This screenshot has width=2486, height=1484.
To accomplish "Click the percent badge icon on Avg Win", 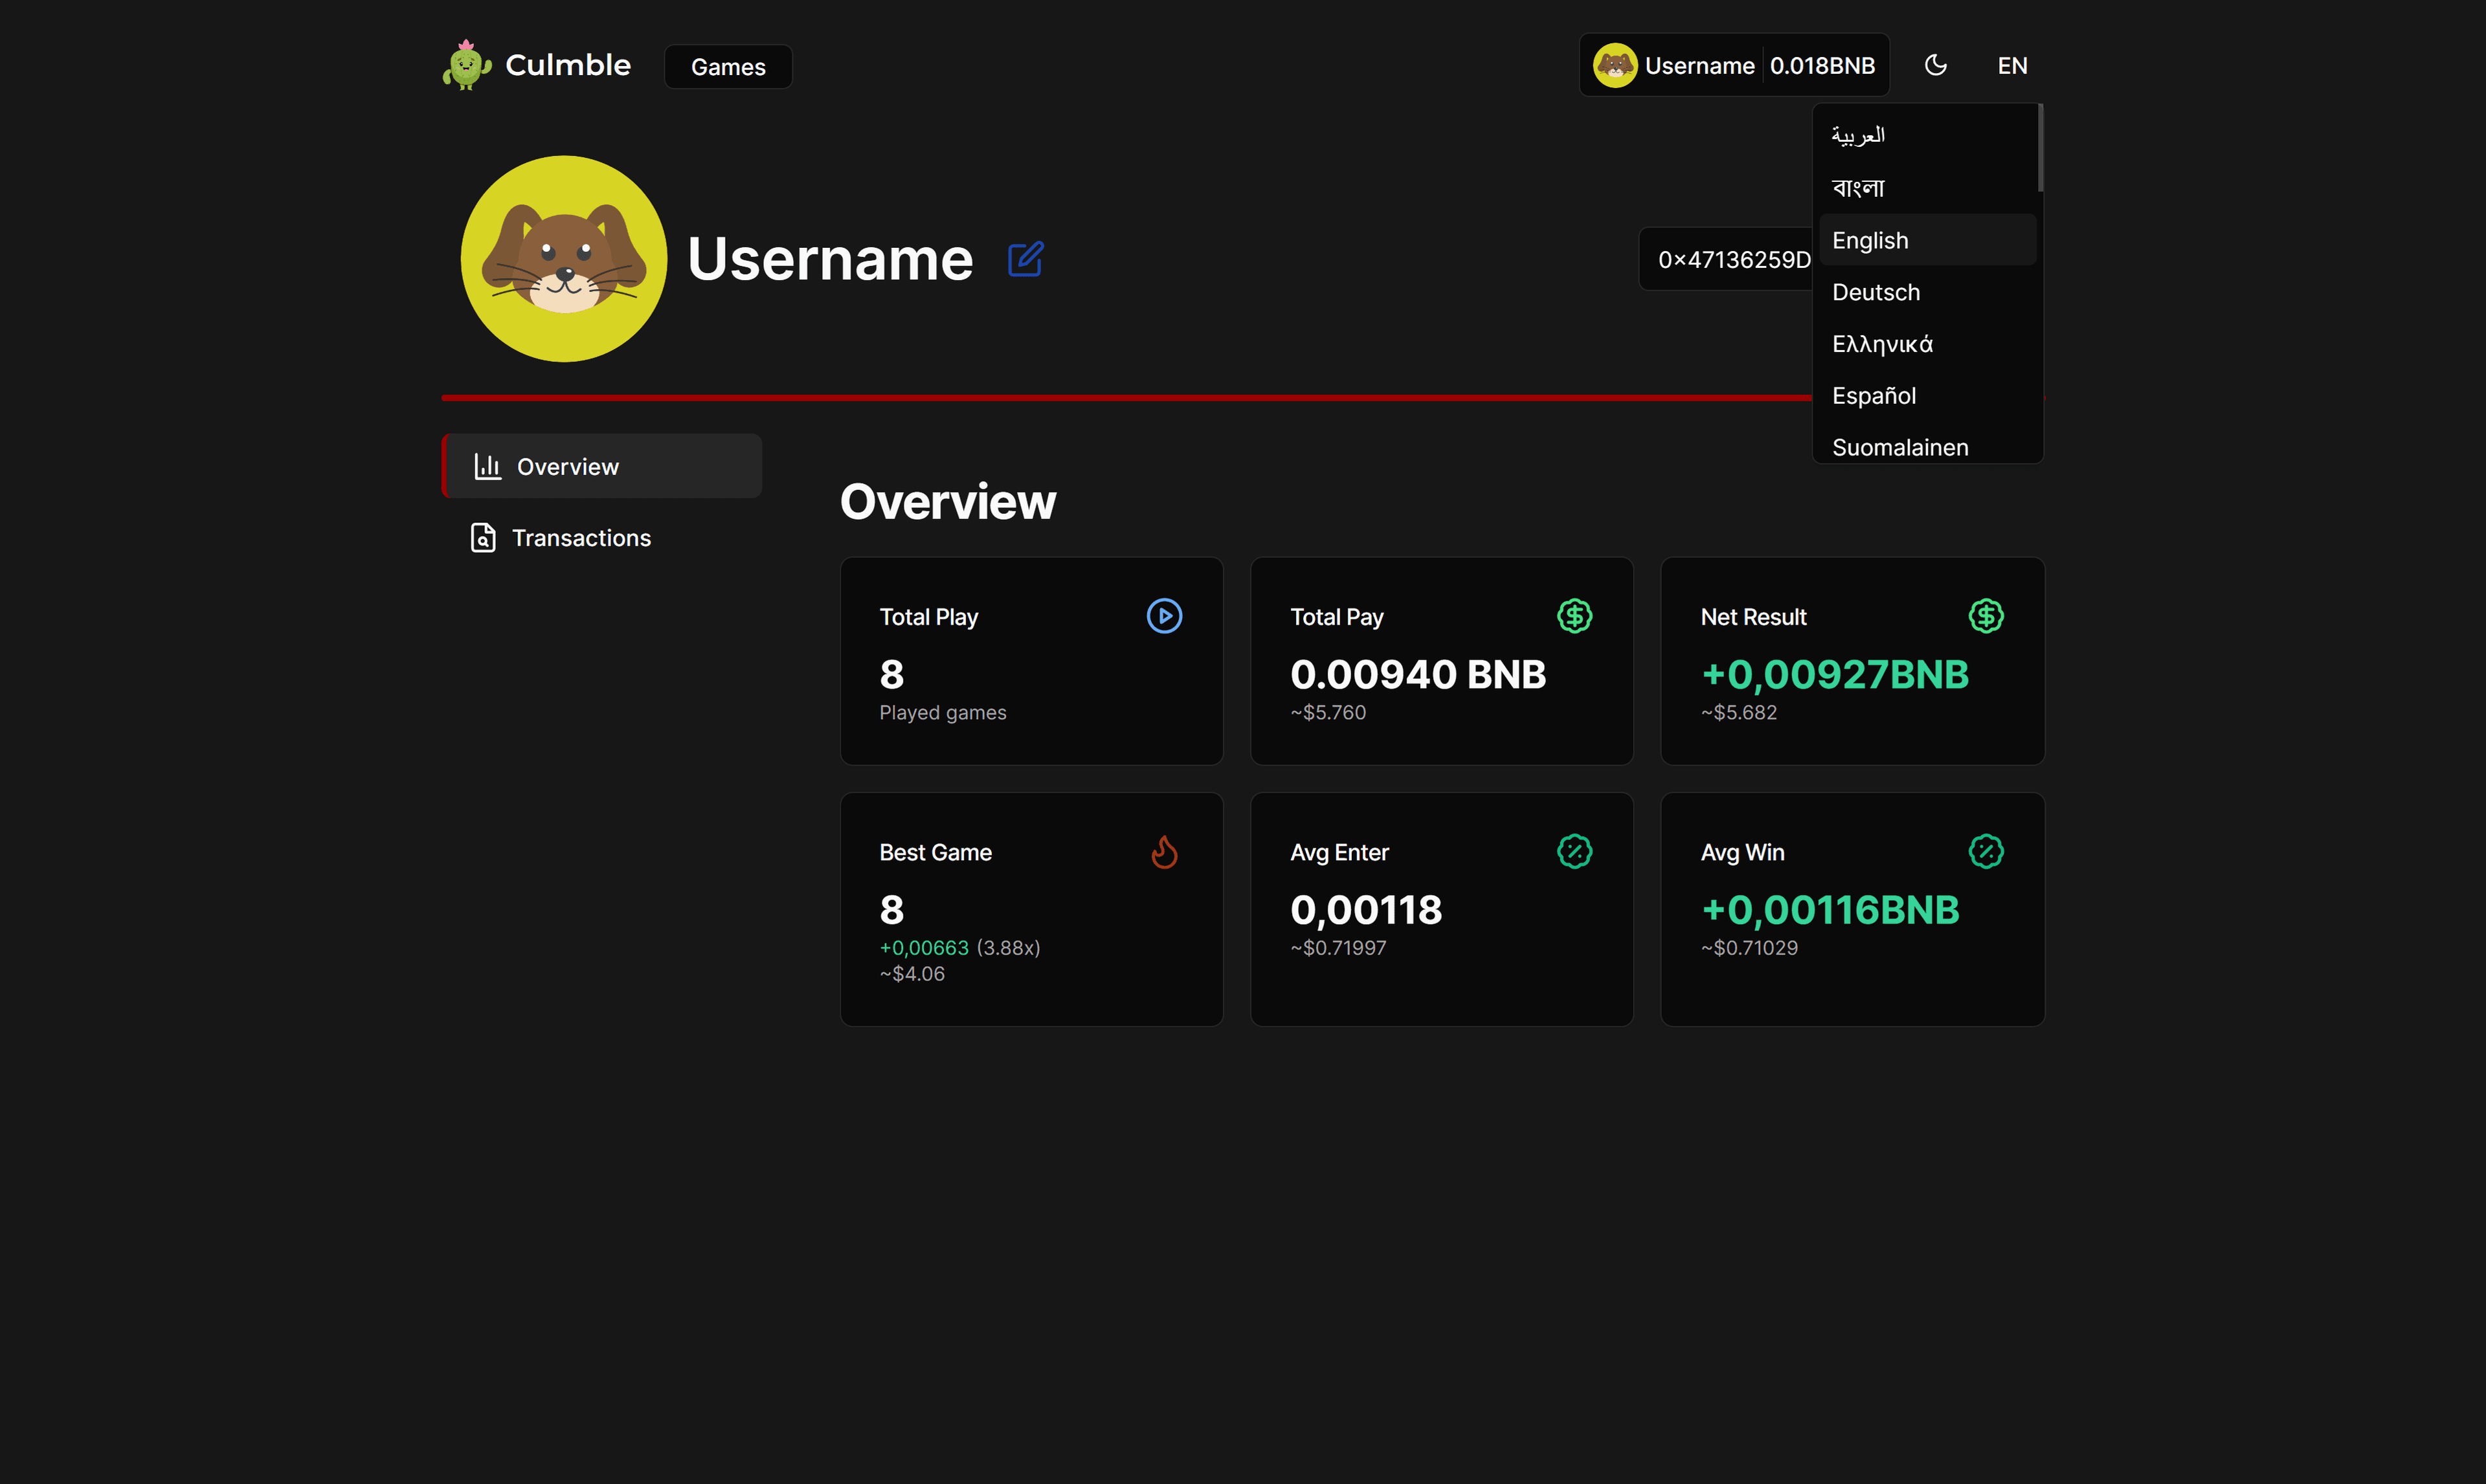I will [1985, 852].
